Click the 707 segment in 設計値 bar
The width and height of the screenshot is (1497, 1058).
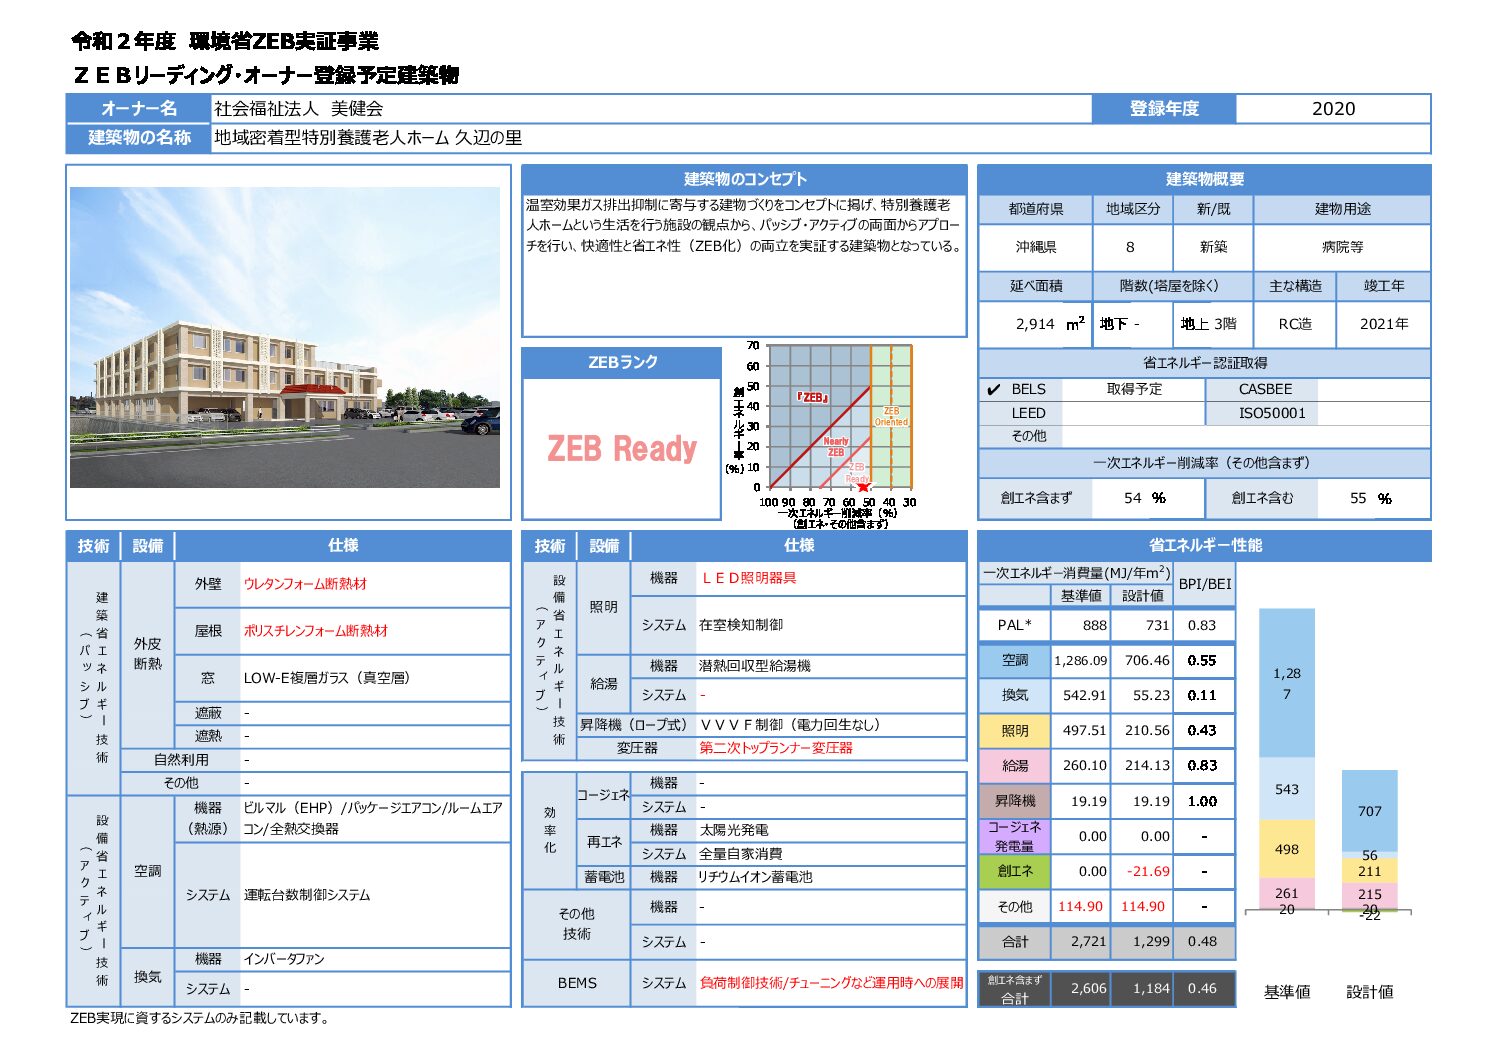pos(1369,810)
